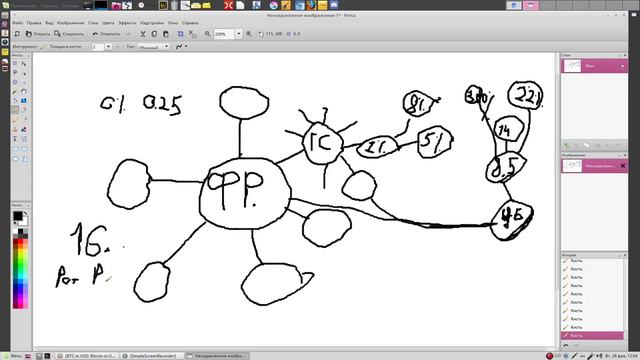Click the Сохранить button

point(69,34)
